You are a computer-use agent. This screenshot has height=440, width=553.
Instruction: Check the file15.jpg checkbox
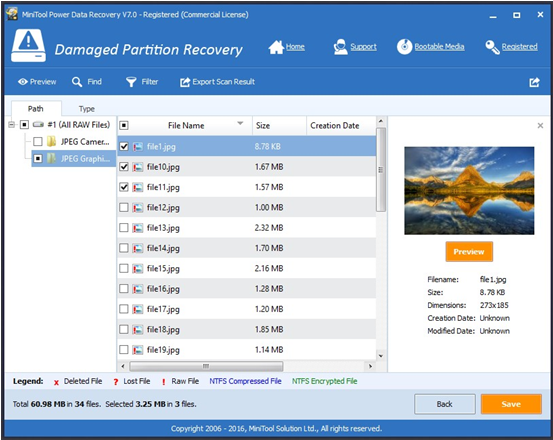click(124, 268)
